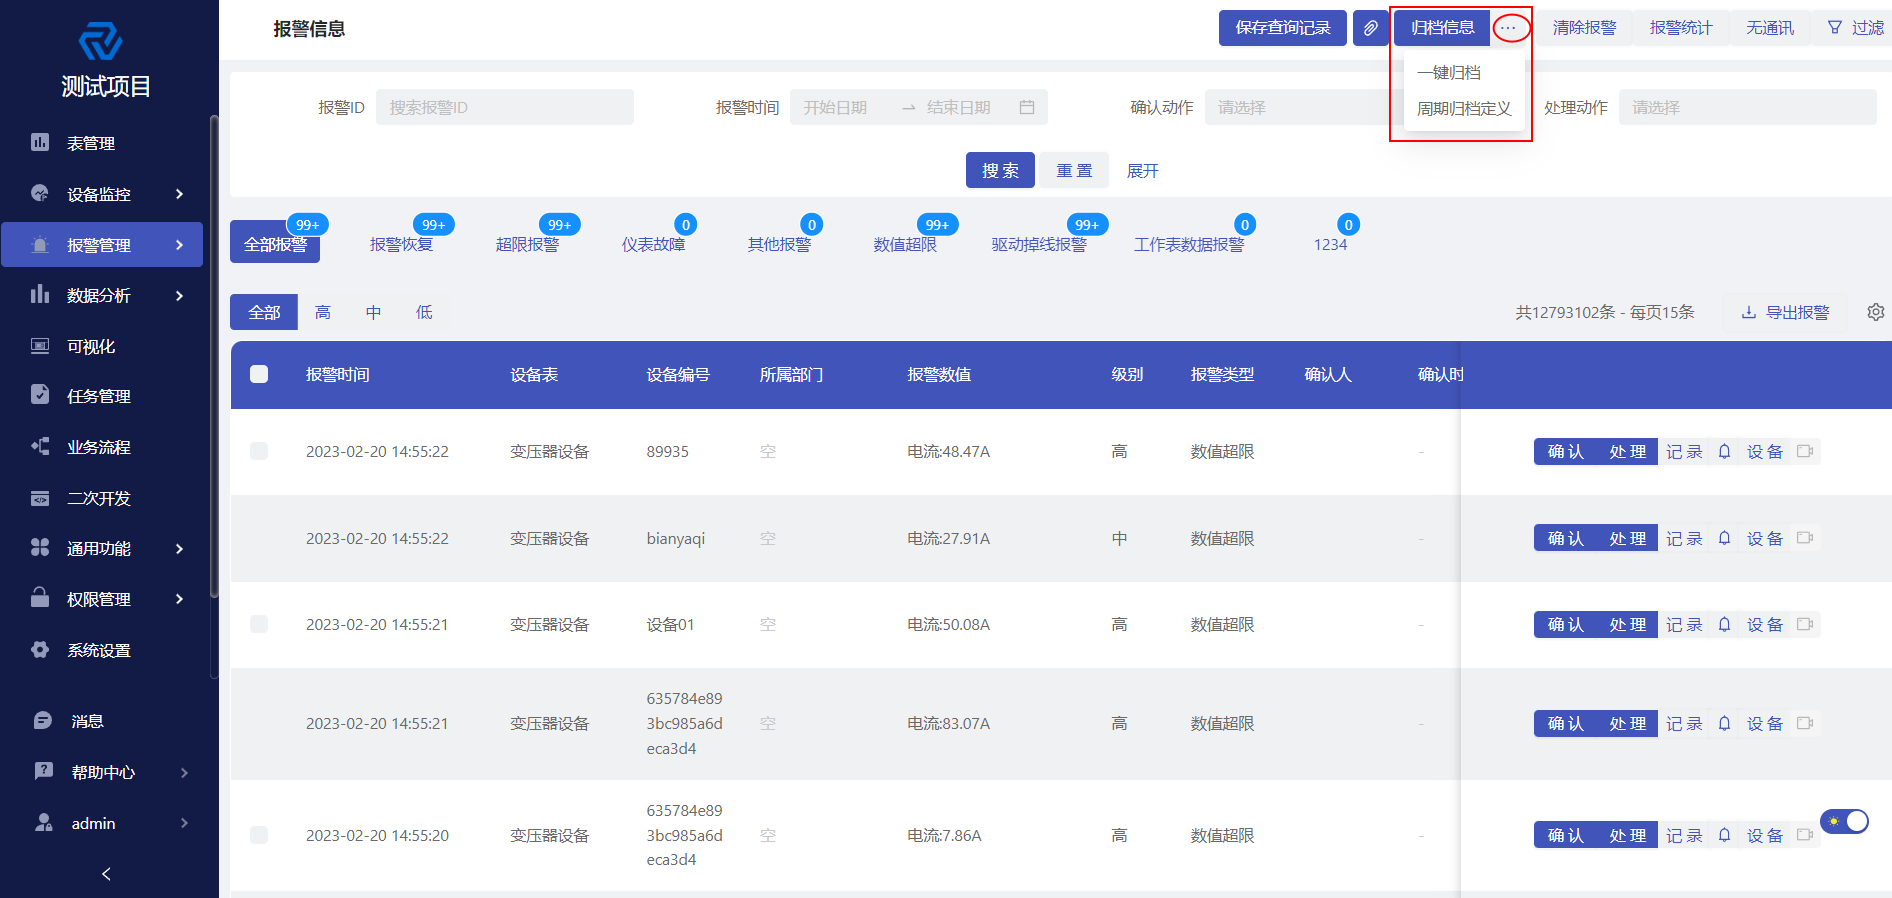Click bell icon in 89935 row
Screen dimensions: 1892x898
click(1724, 451)
